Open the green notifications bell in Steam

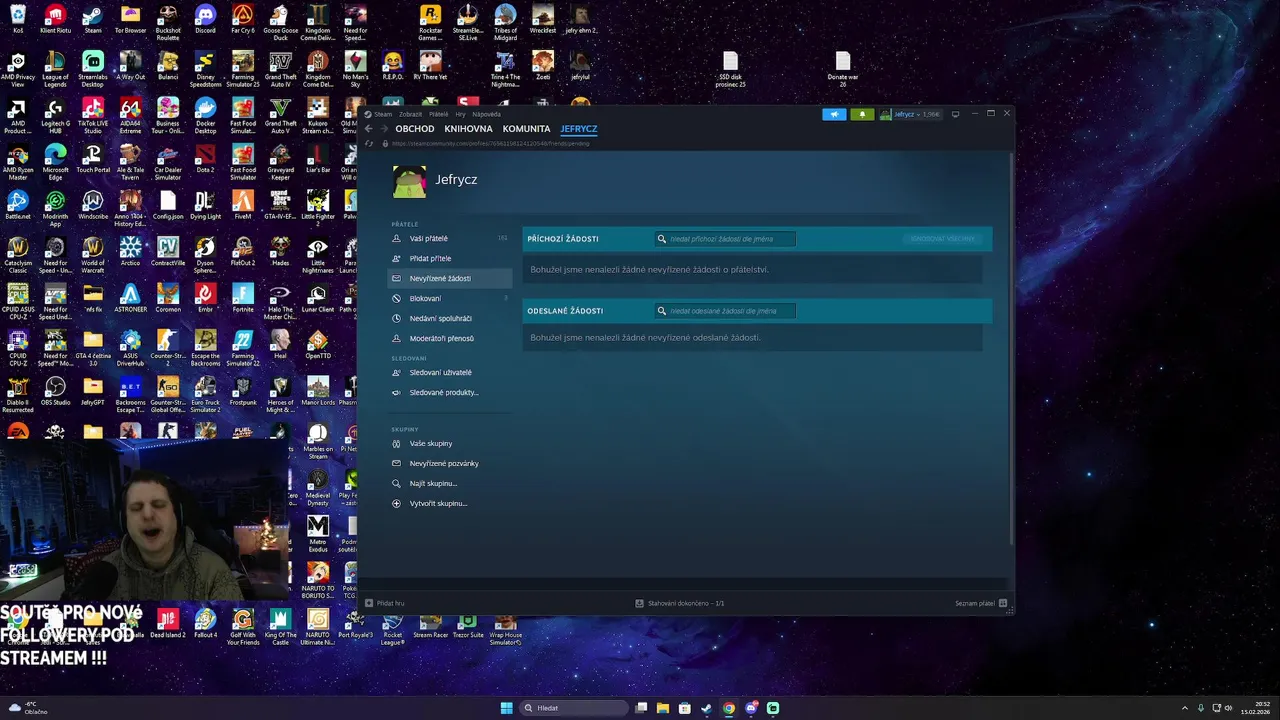click(x=862, y=114)
